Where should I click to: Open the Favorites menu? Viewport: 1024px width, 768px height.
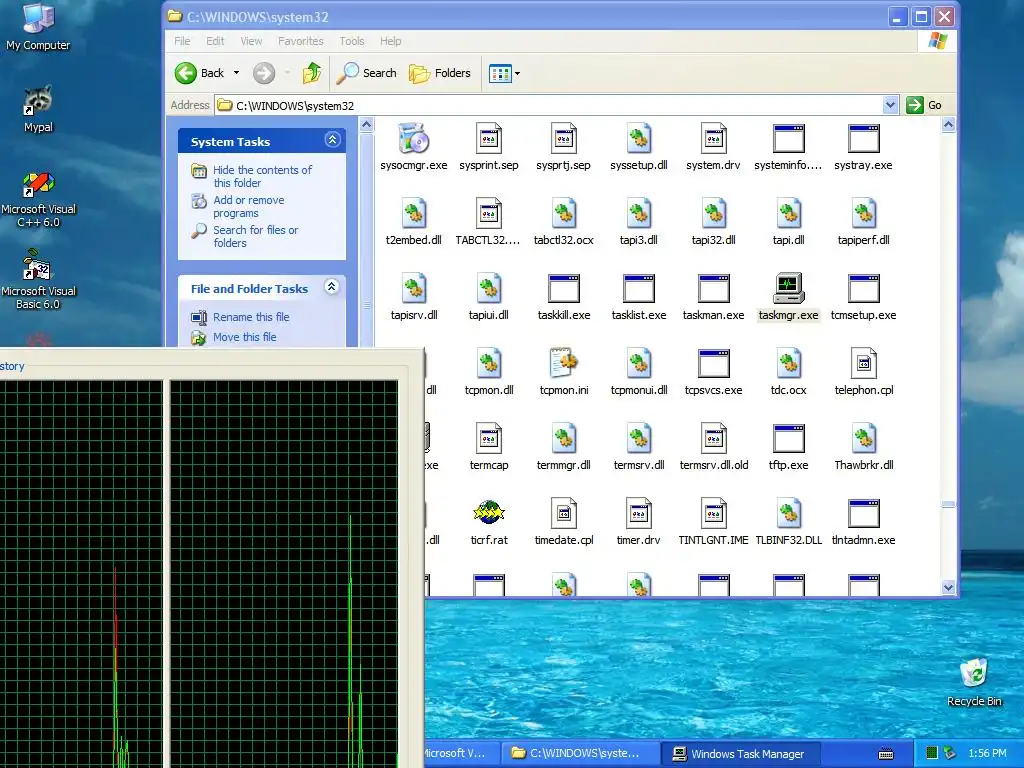pyautogui.click(x=300, y=41)
